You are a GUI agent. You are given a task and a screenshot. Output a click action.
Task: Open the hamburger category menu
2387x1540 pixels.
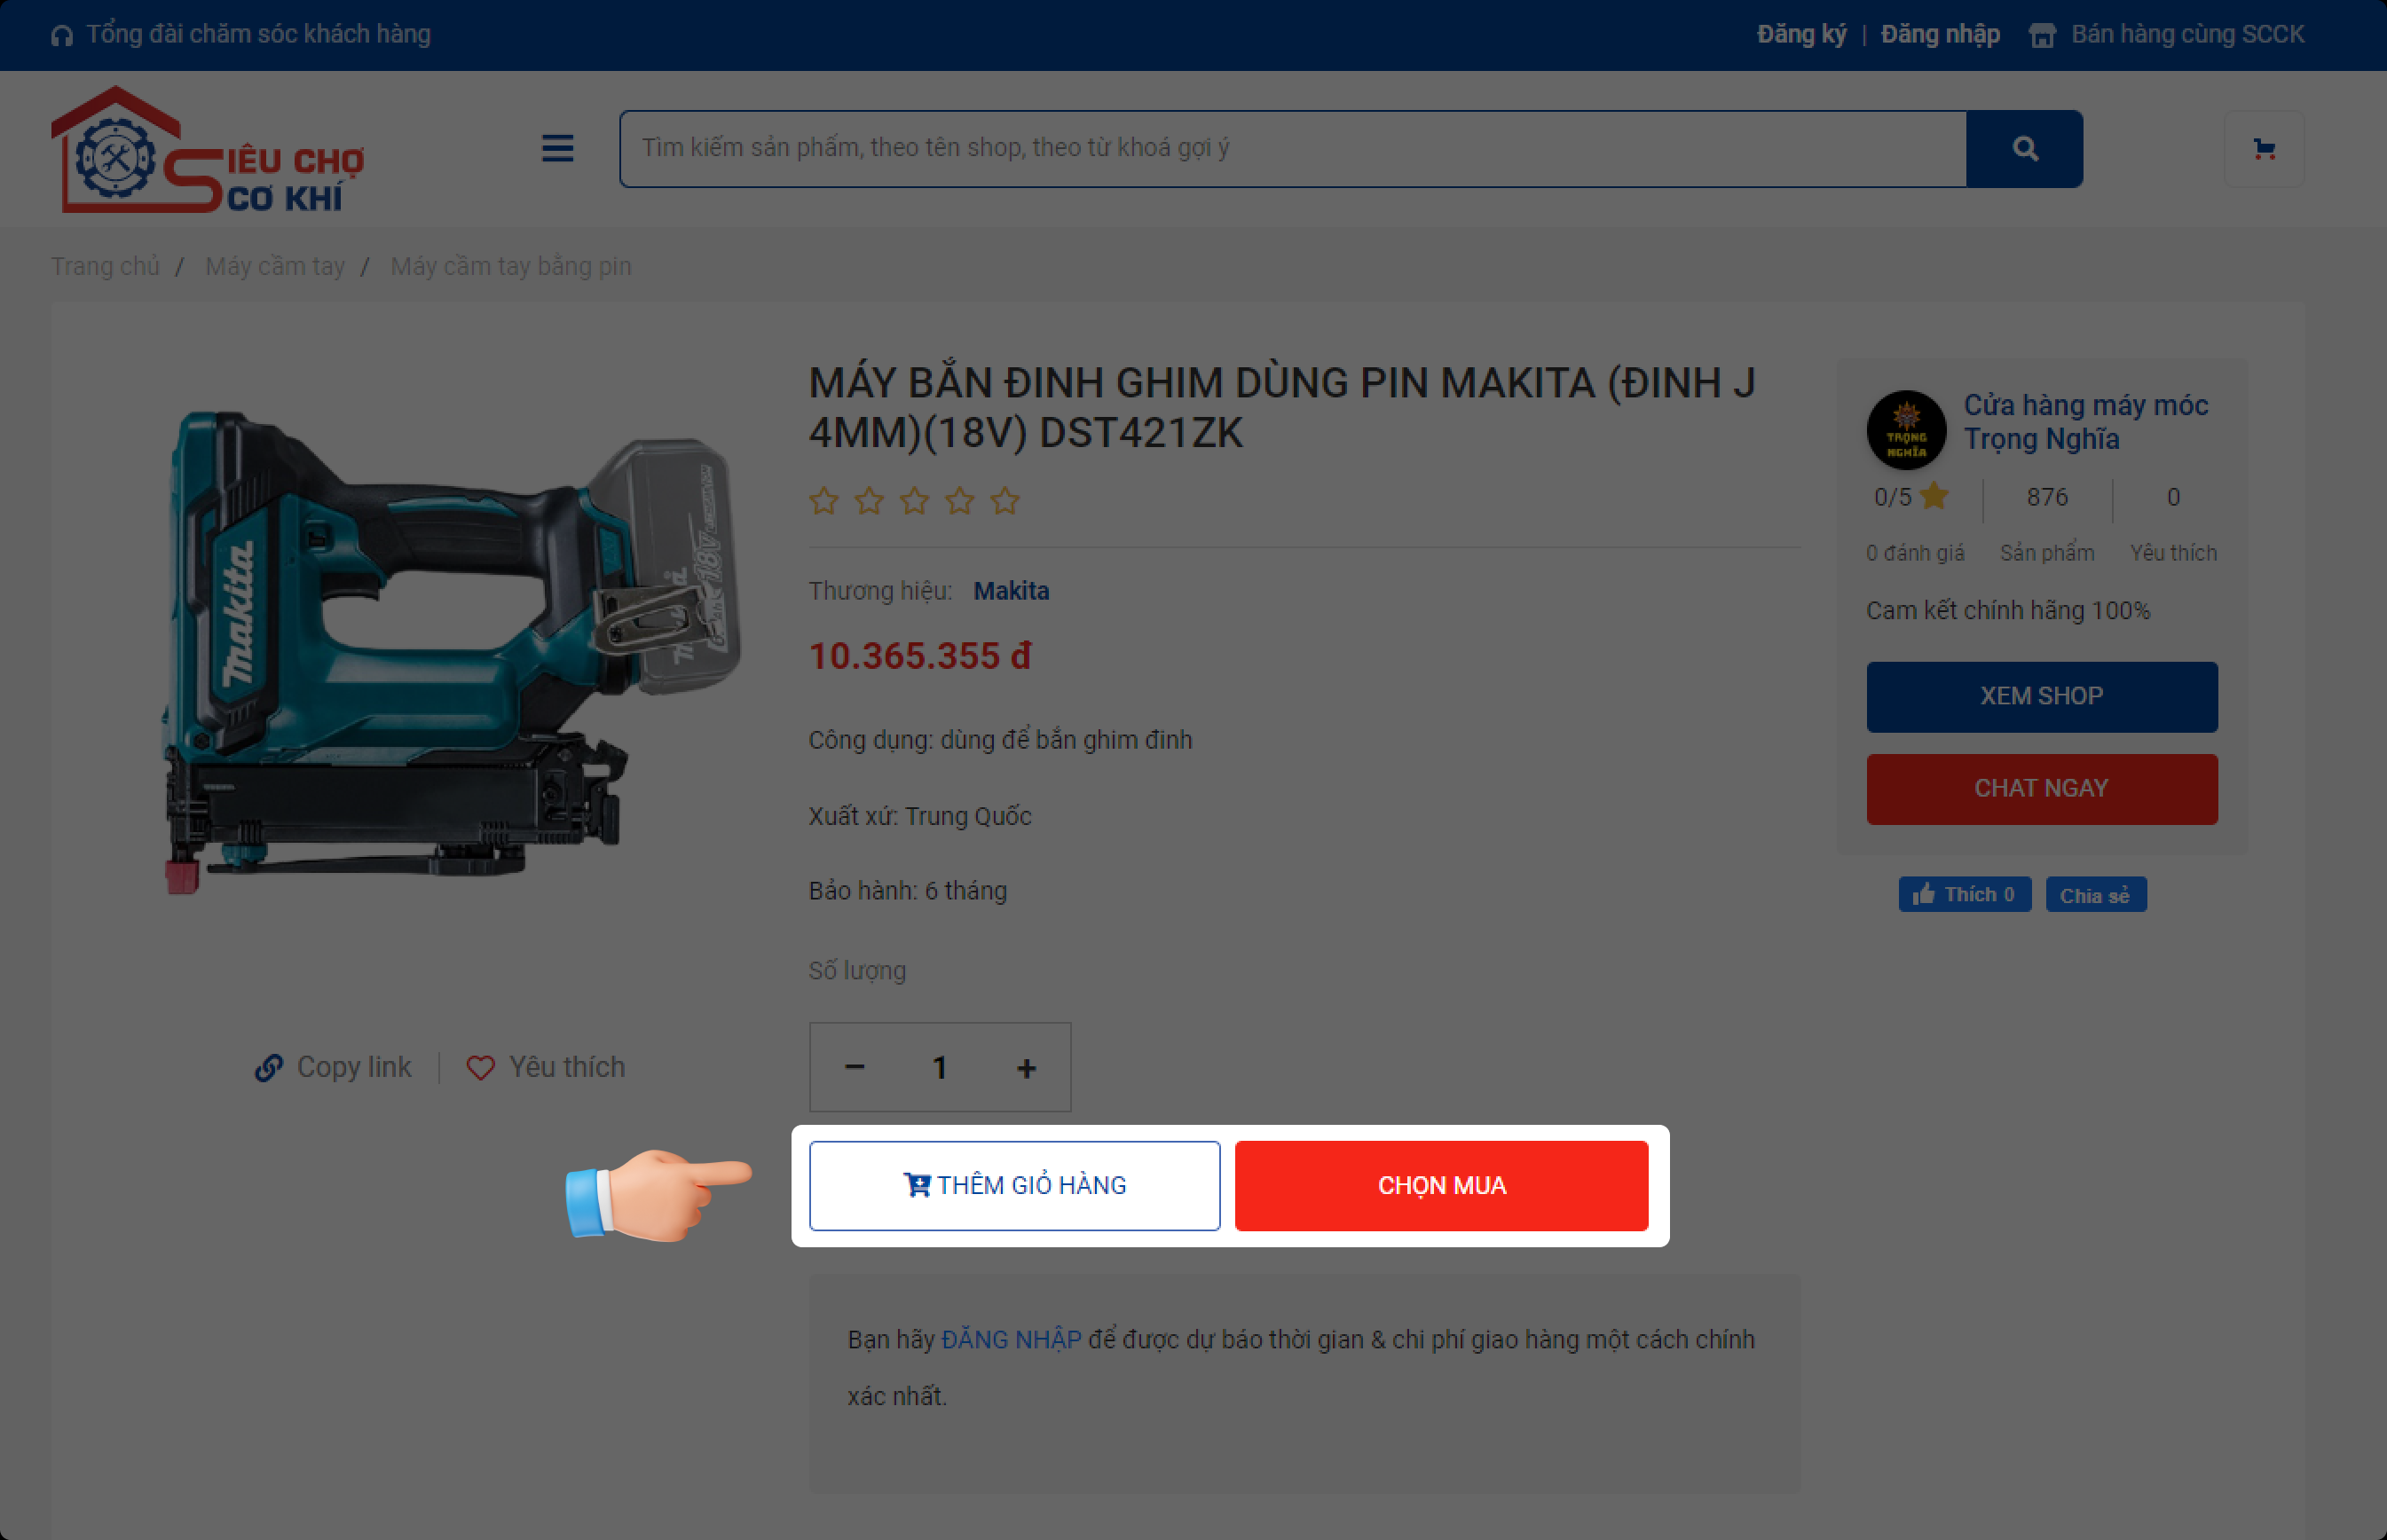557,148
